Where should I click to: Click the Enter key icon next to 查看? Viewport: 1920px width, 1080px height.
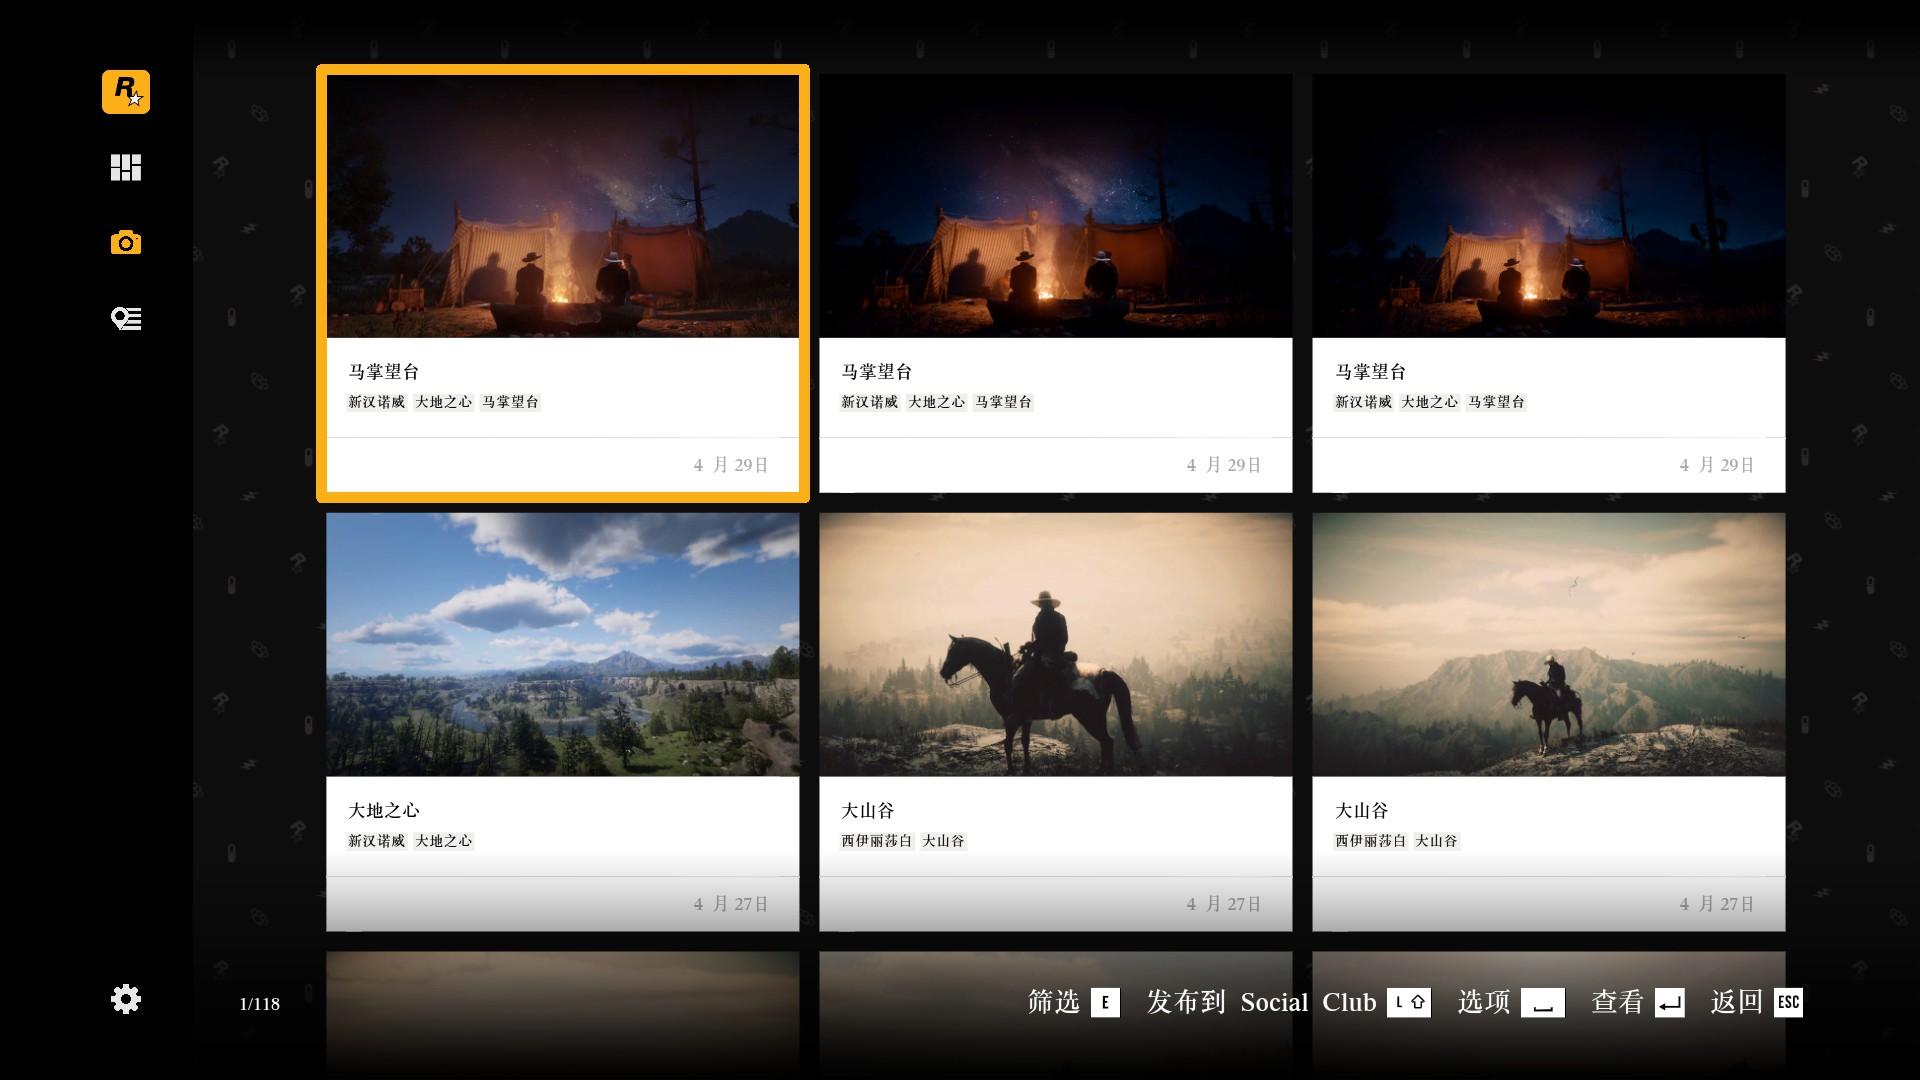[x=1669, y=1002]
